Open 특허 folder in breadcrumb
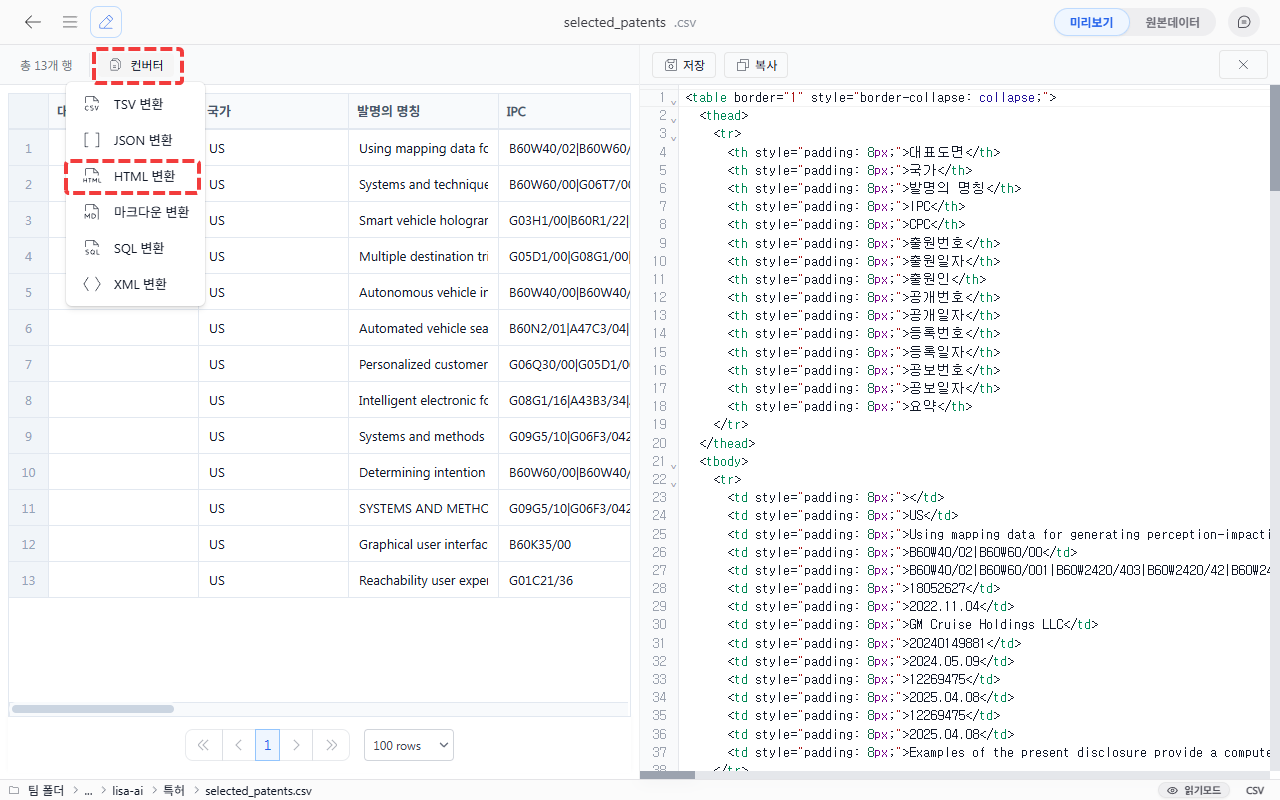This screenshot has width=1280, height=800. 174,790
